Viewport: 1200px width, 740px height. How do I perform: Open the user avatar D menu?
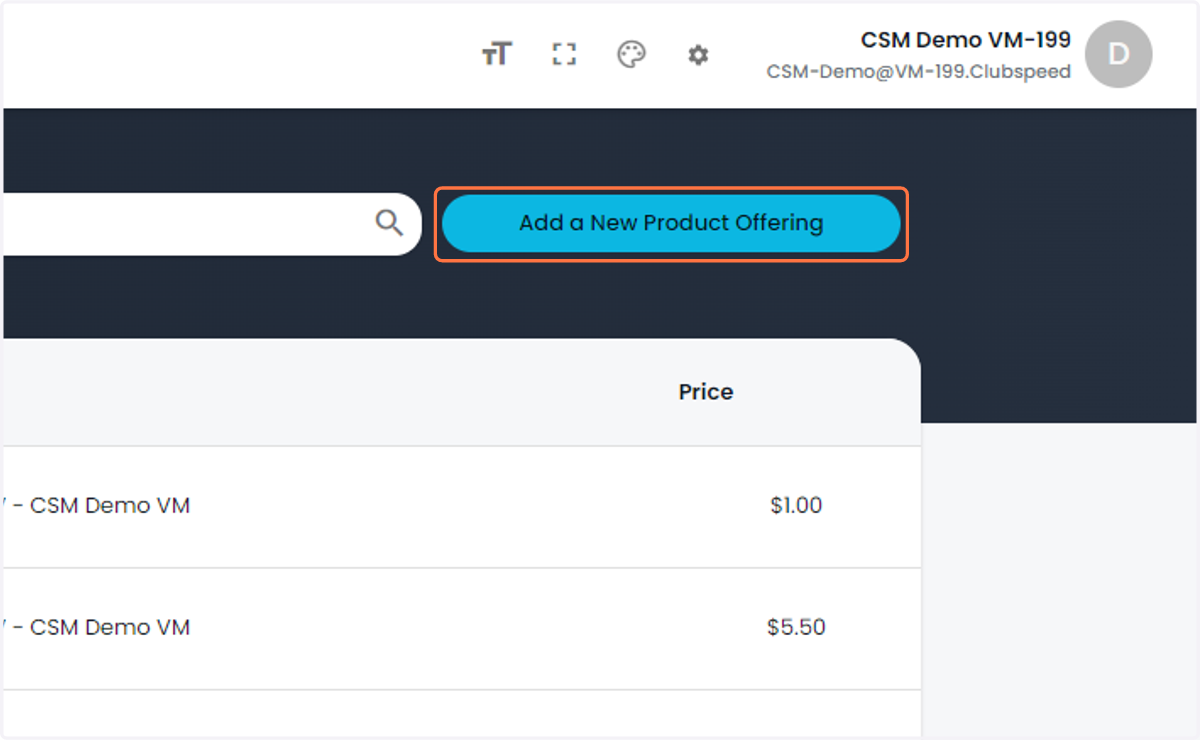click(x=1119, y=54)
